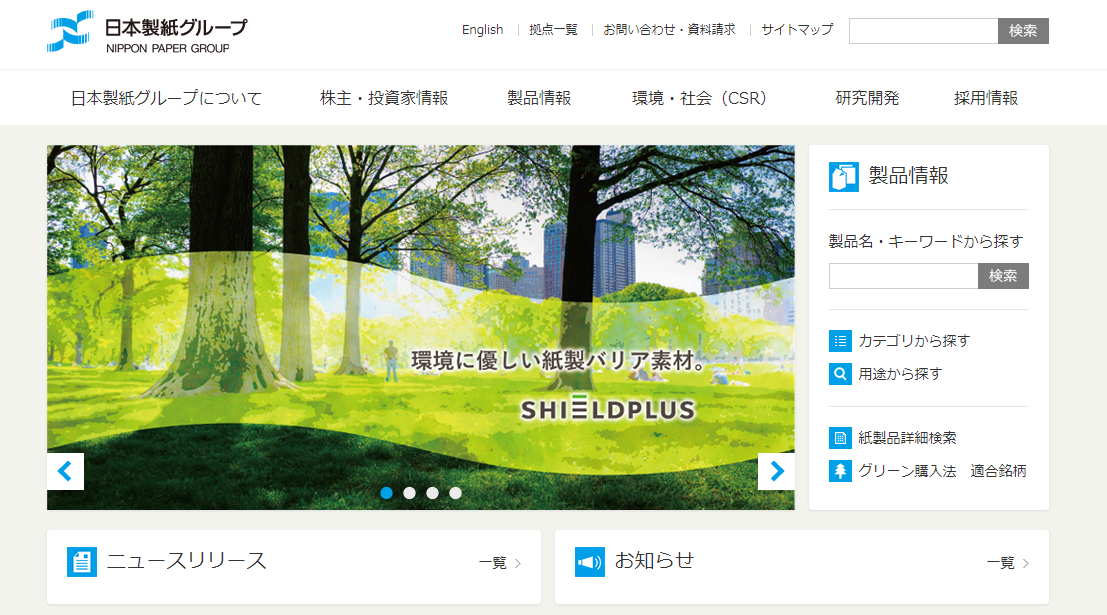Image resolution: width=1107 pixels, height=615 pixels.
Task: Select the second carousel dot
Action: 409,493
